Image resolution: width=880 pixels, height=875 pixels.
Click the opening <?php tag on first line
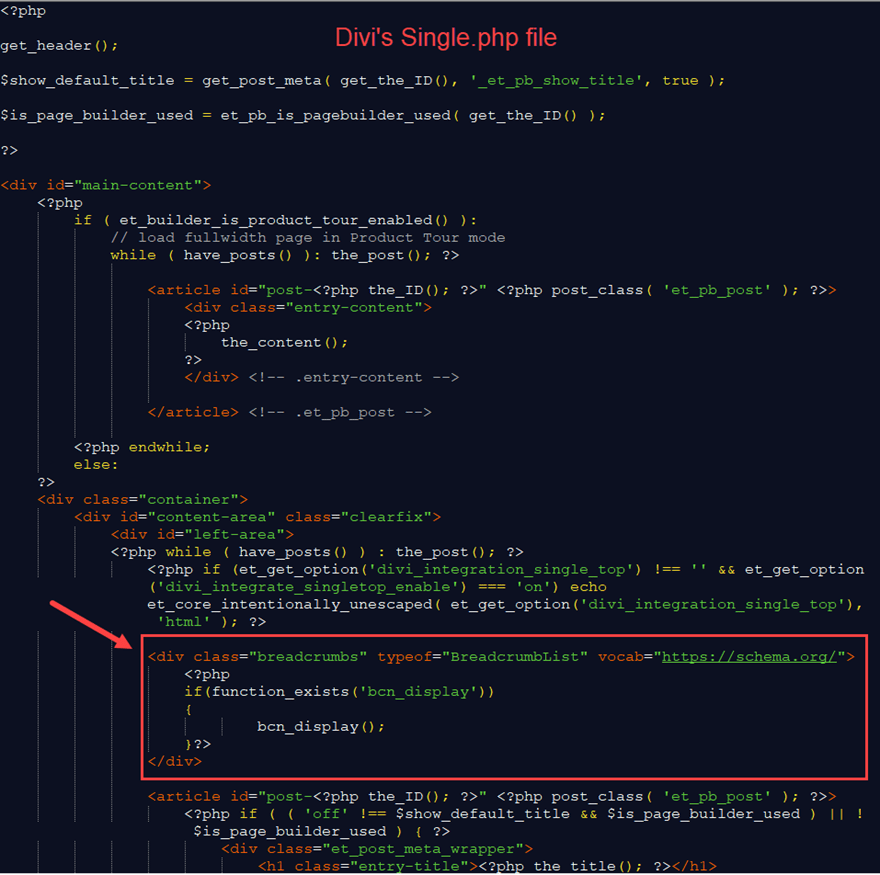(x=23, y=11)
